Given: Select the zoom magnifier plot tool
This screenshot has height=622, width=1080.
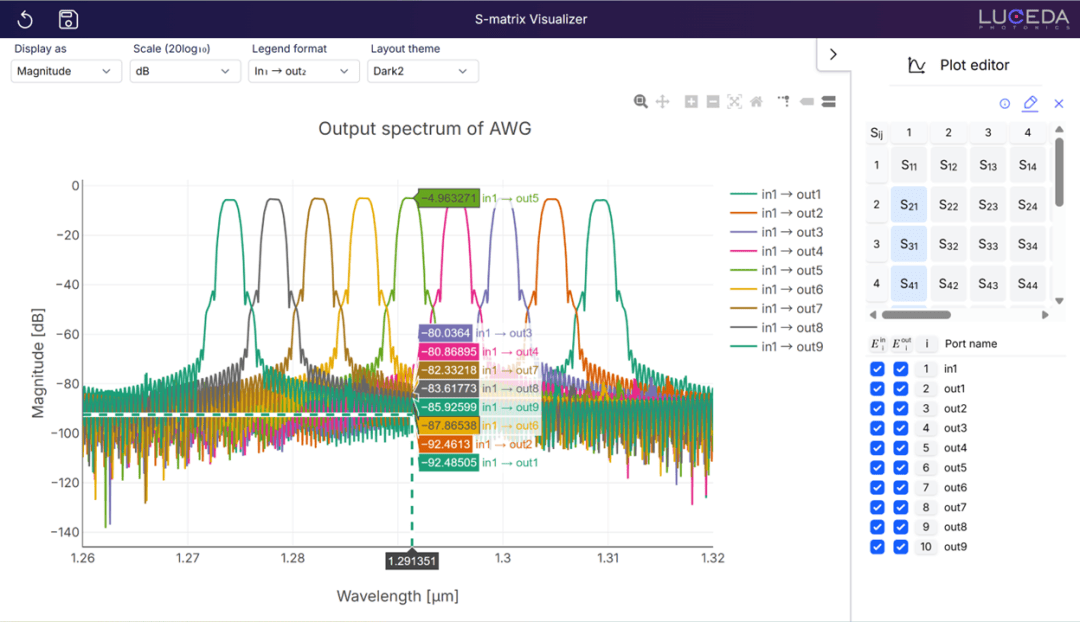Looking at the screenshot, I should pos(641,101).
